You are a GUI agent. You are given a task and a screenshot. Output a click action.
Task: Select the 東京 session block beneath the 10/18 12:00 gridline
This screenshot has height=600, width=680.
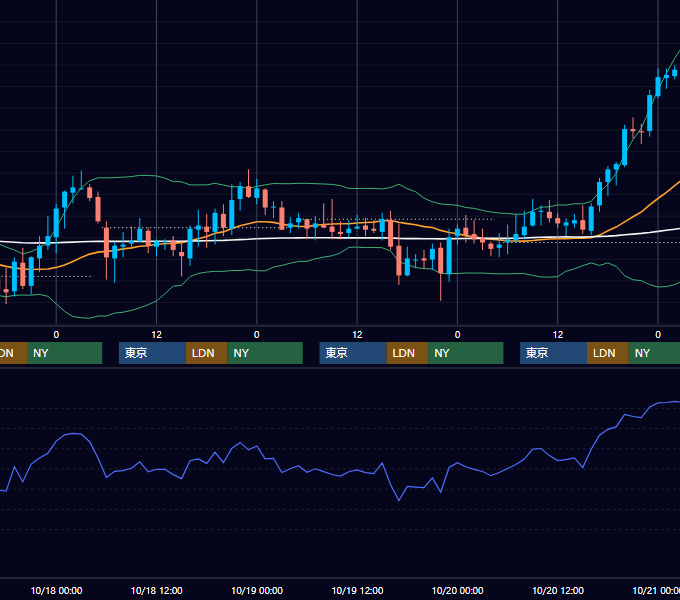152,353
